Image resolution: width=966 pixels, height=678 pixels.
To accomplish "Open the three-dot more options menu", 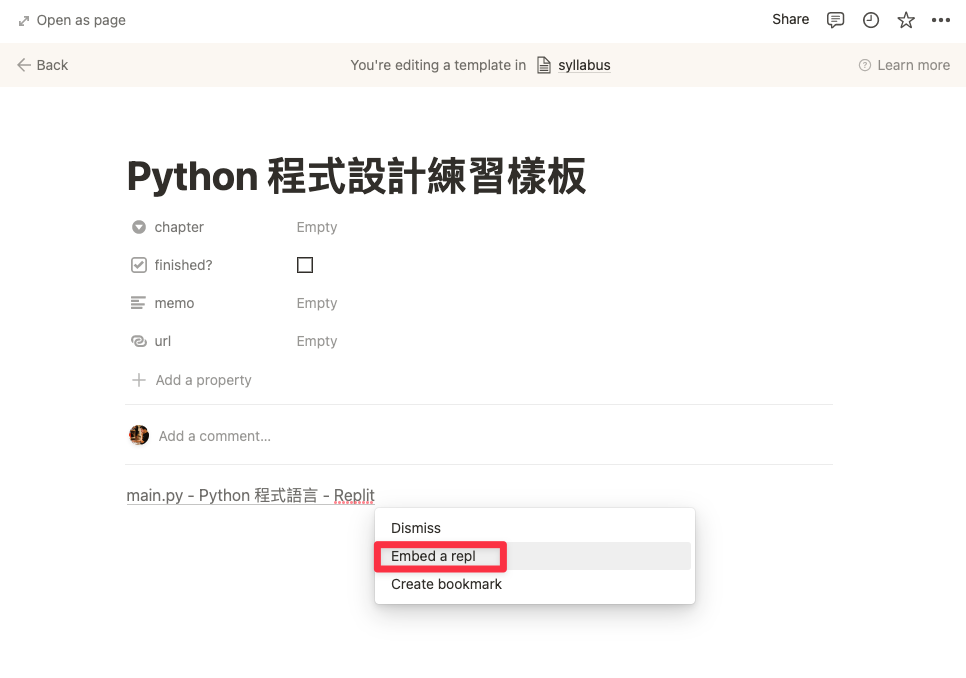I will click(941, 20).
